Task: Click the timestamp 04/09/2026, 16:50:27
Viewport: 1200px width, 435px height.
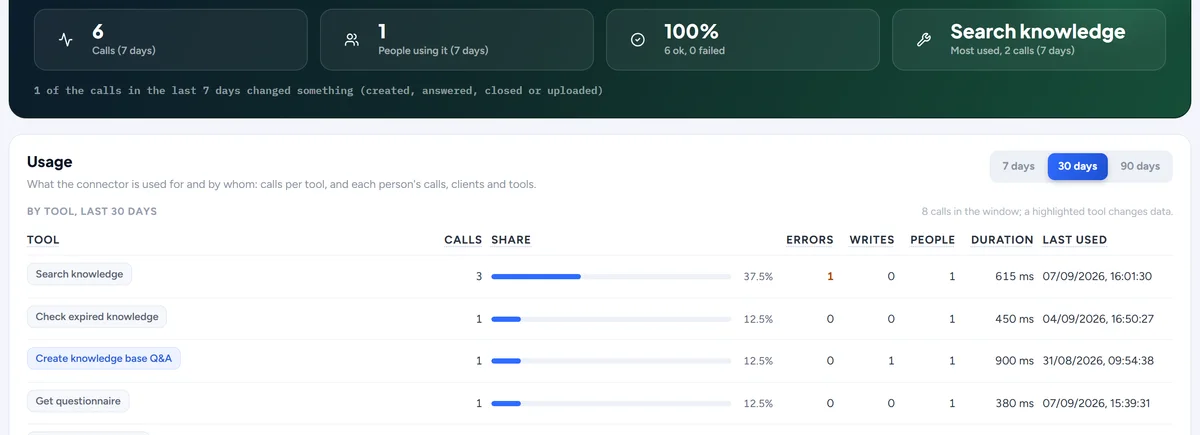Action: [x=1098, y=319]
